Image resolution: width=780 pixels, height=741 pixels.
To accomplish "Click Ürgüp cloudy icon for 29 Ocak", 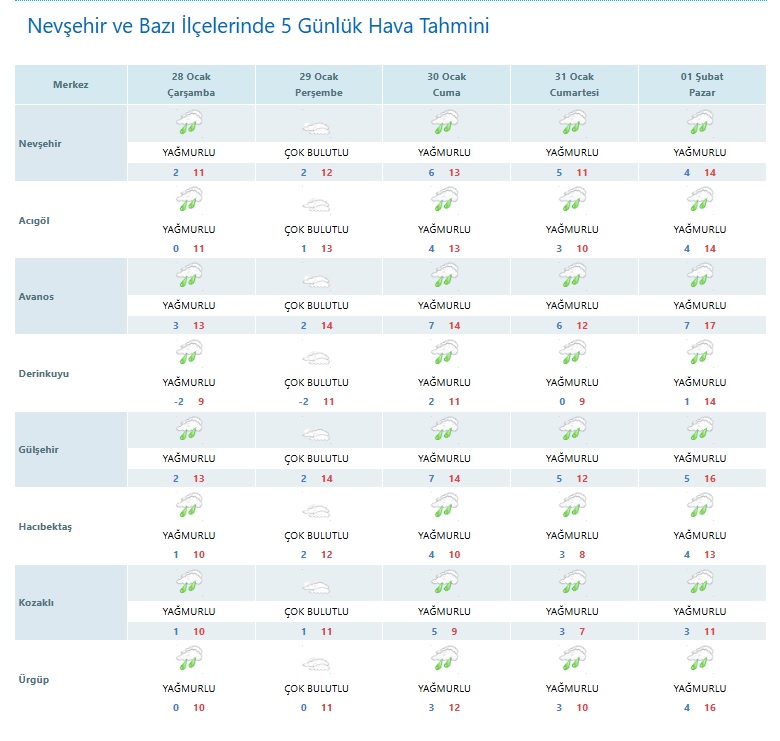I will 317,664.
